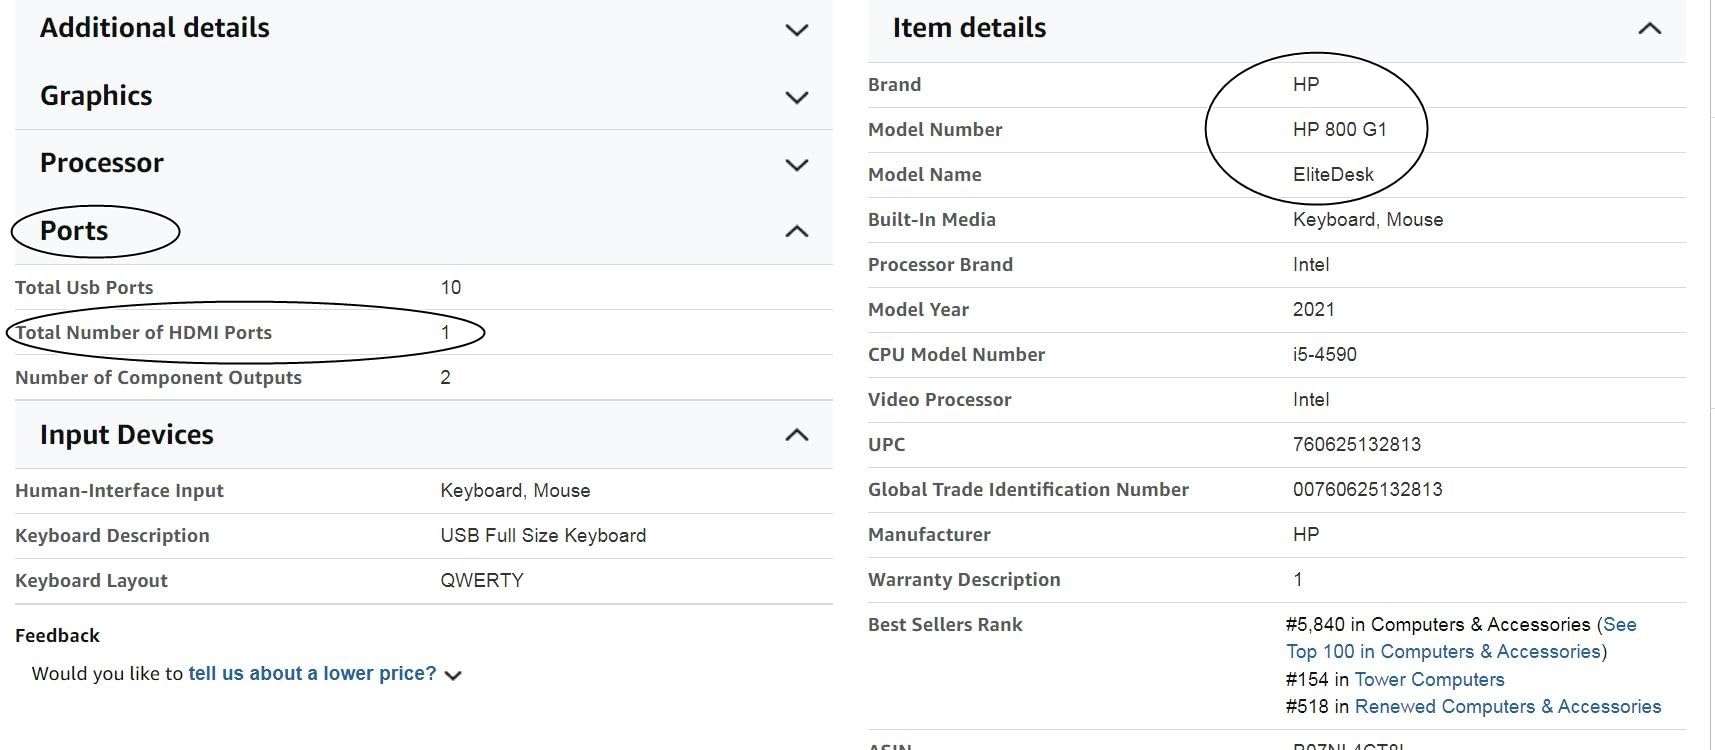Click the Processor heading
The height and width of the screenshot is (750, 1715).
pyautogui.click(x=102, y=163)
